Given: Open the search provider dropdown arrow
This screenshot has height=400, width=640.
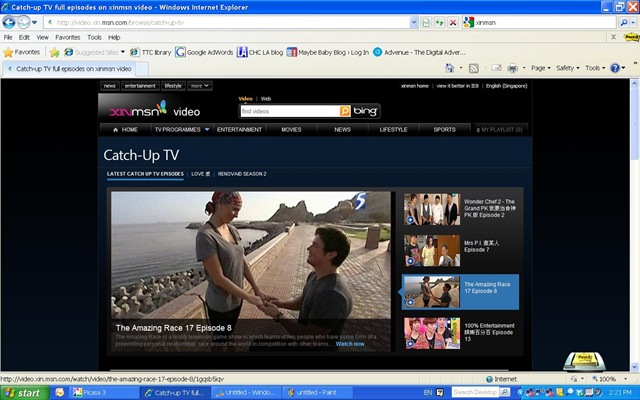Looking at the screenshot, I should click(633, 22).
